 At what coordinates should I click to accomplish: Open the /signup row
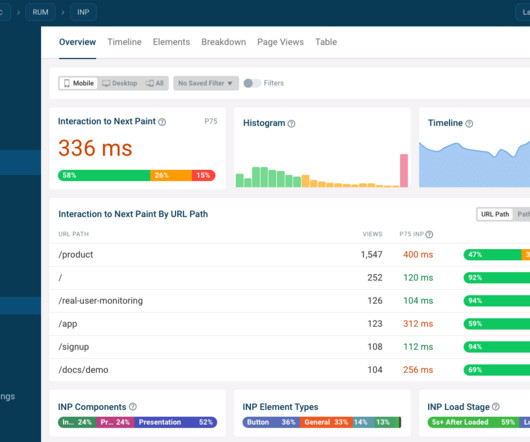(290, 347)
